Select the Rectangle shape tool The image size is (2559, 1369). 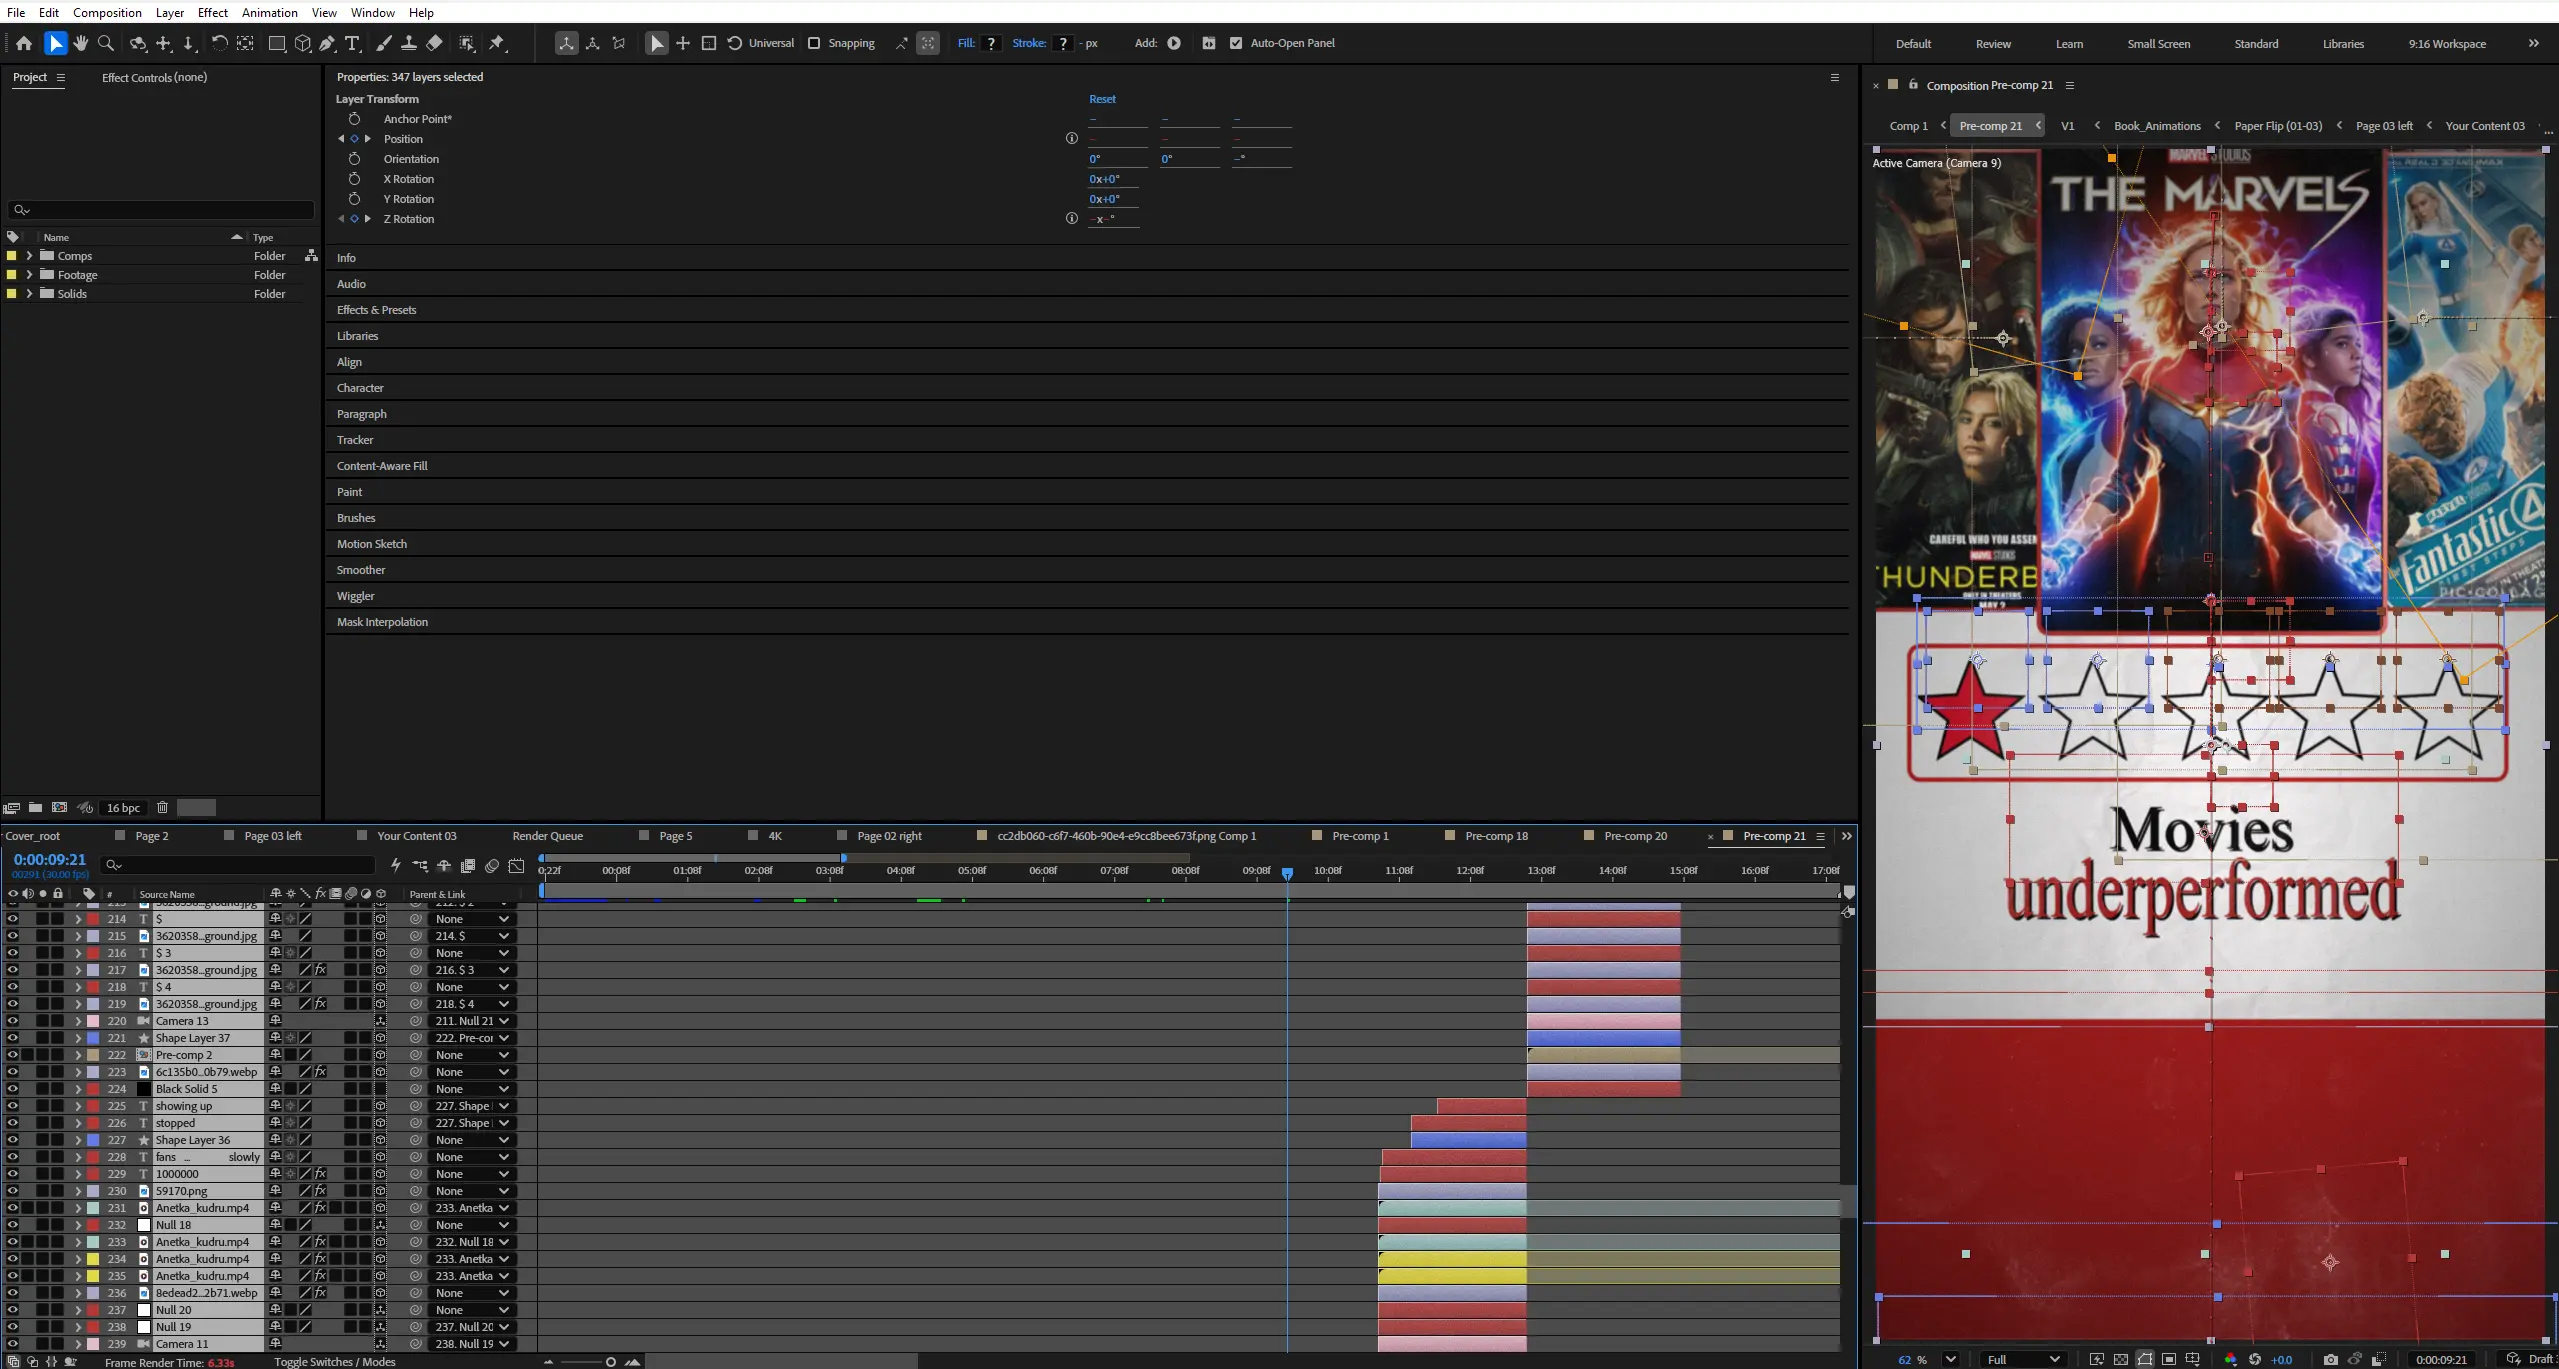click(277, 43)
